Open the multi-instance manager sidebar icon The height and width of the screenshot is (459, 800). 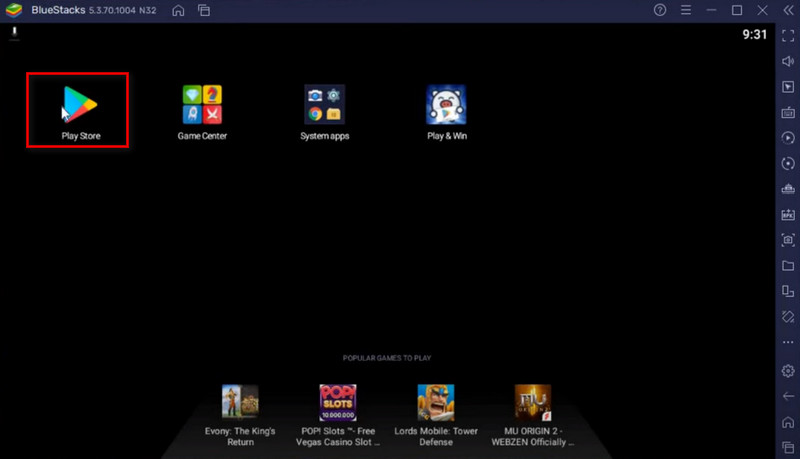pyautogui.click(x=788, y=189)
